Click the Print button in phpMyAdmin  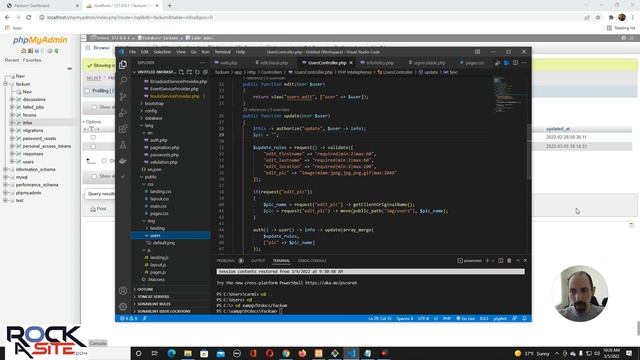point(98,209)
